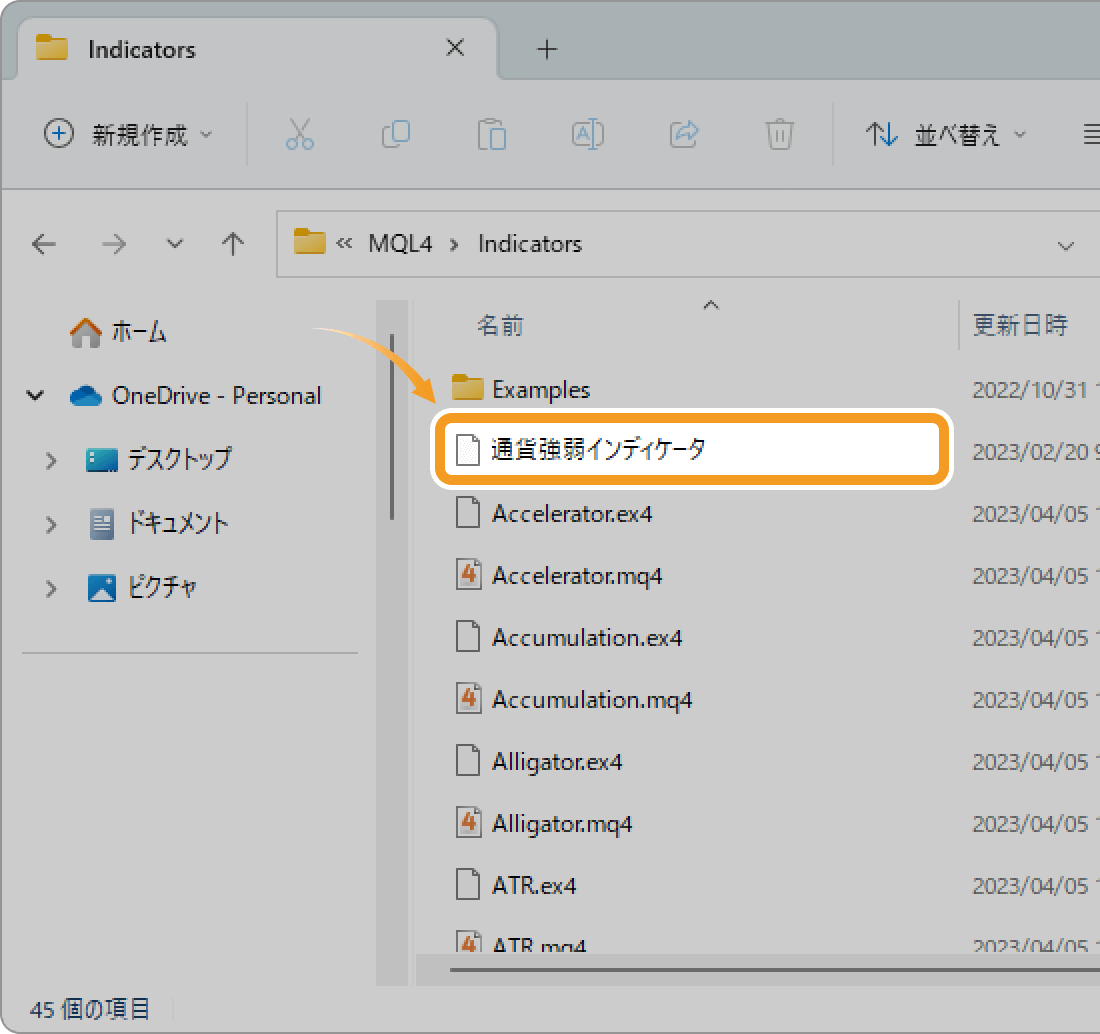Viewport: 1100px width, 1034px height.
Task: Sort by the 更新日時 column header
Action: 1020,325
